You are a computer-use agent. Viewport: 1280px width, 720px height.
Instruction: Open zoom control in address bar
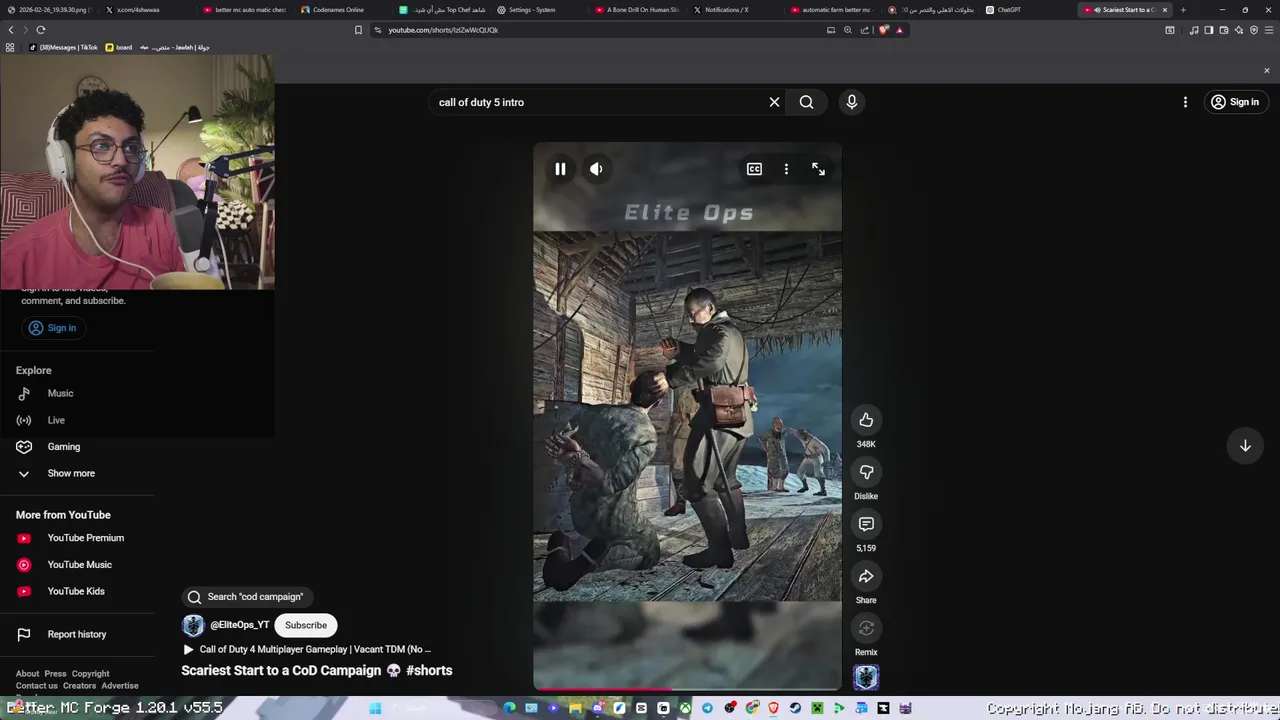click(848, 30)
